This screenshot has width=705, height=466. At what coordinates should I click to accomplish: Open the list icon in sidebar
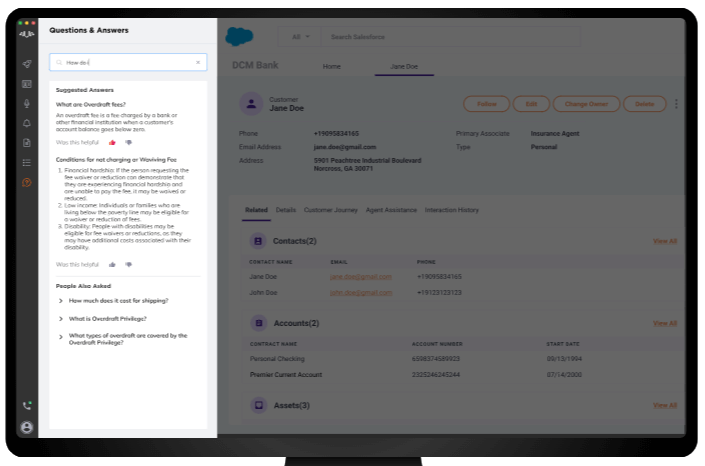(x=27, y=162)
